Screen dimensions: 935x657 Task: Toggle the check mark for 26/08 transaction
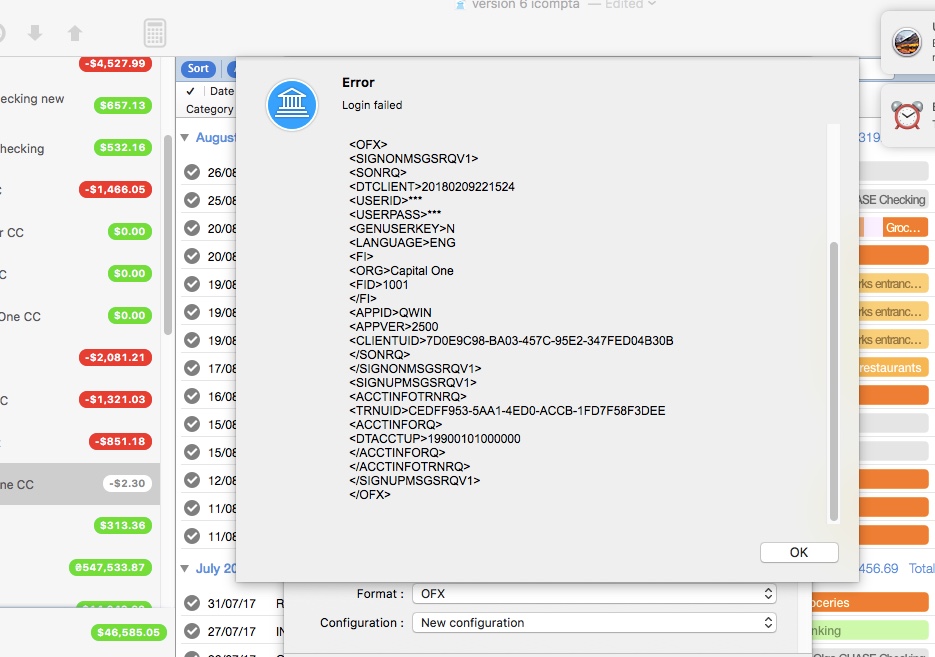192,172
